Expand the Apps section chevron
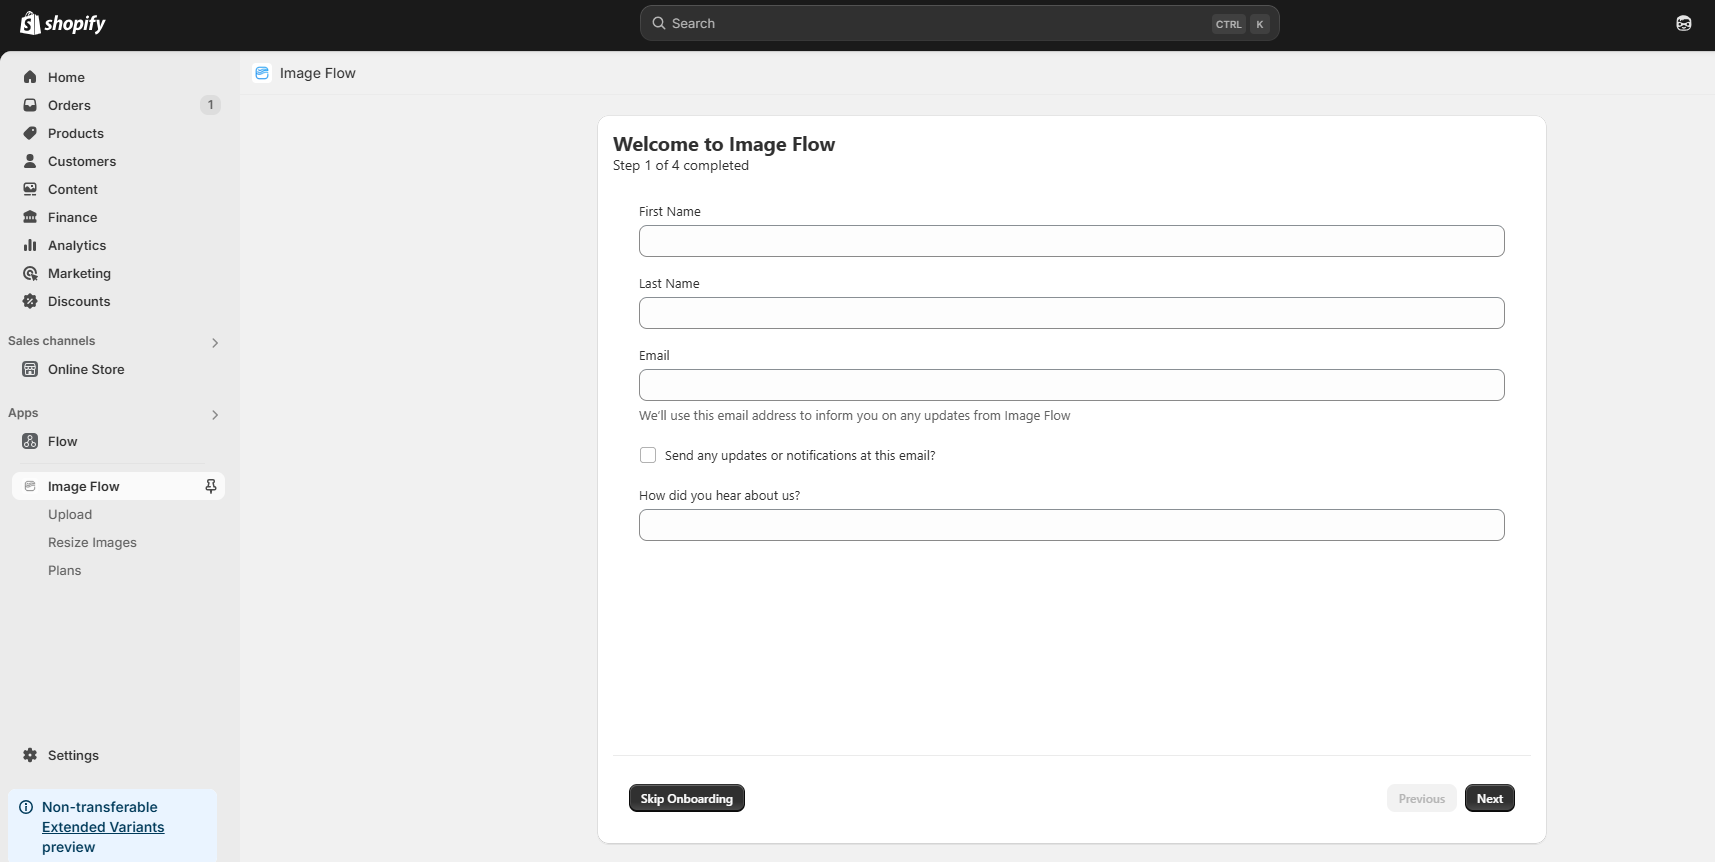The height and width of the screenshot is (862, 1715). click(215, 415)
